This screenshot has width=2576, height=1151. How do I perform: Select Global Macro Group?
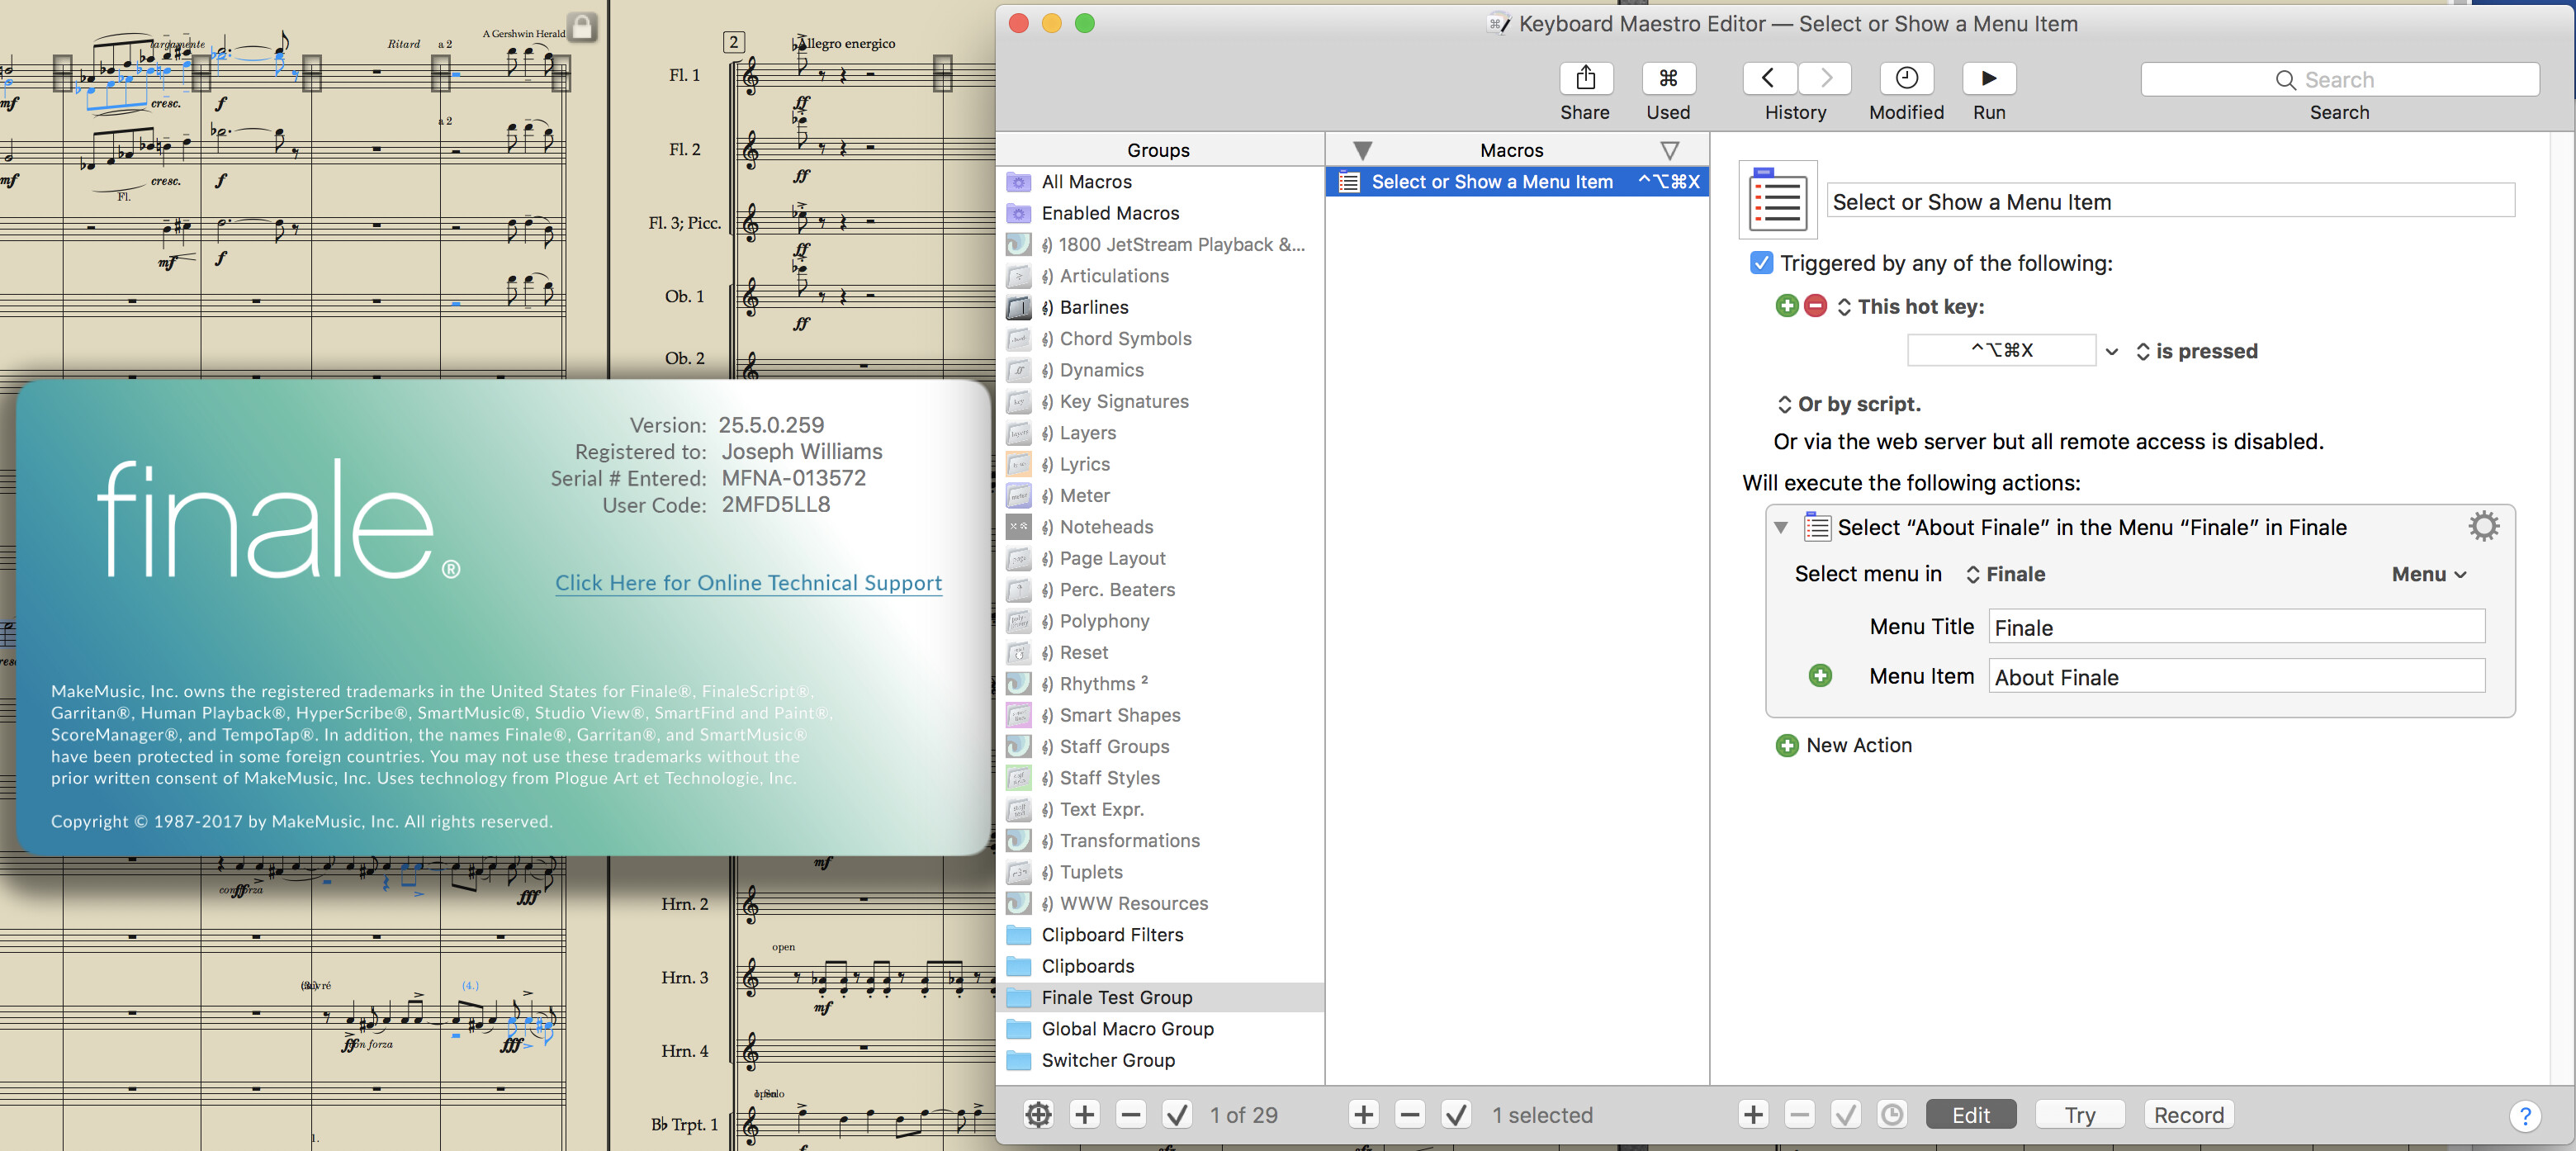[1160, 1028]
